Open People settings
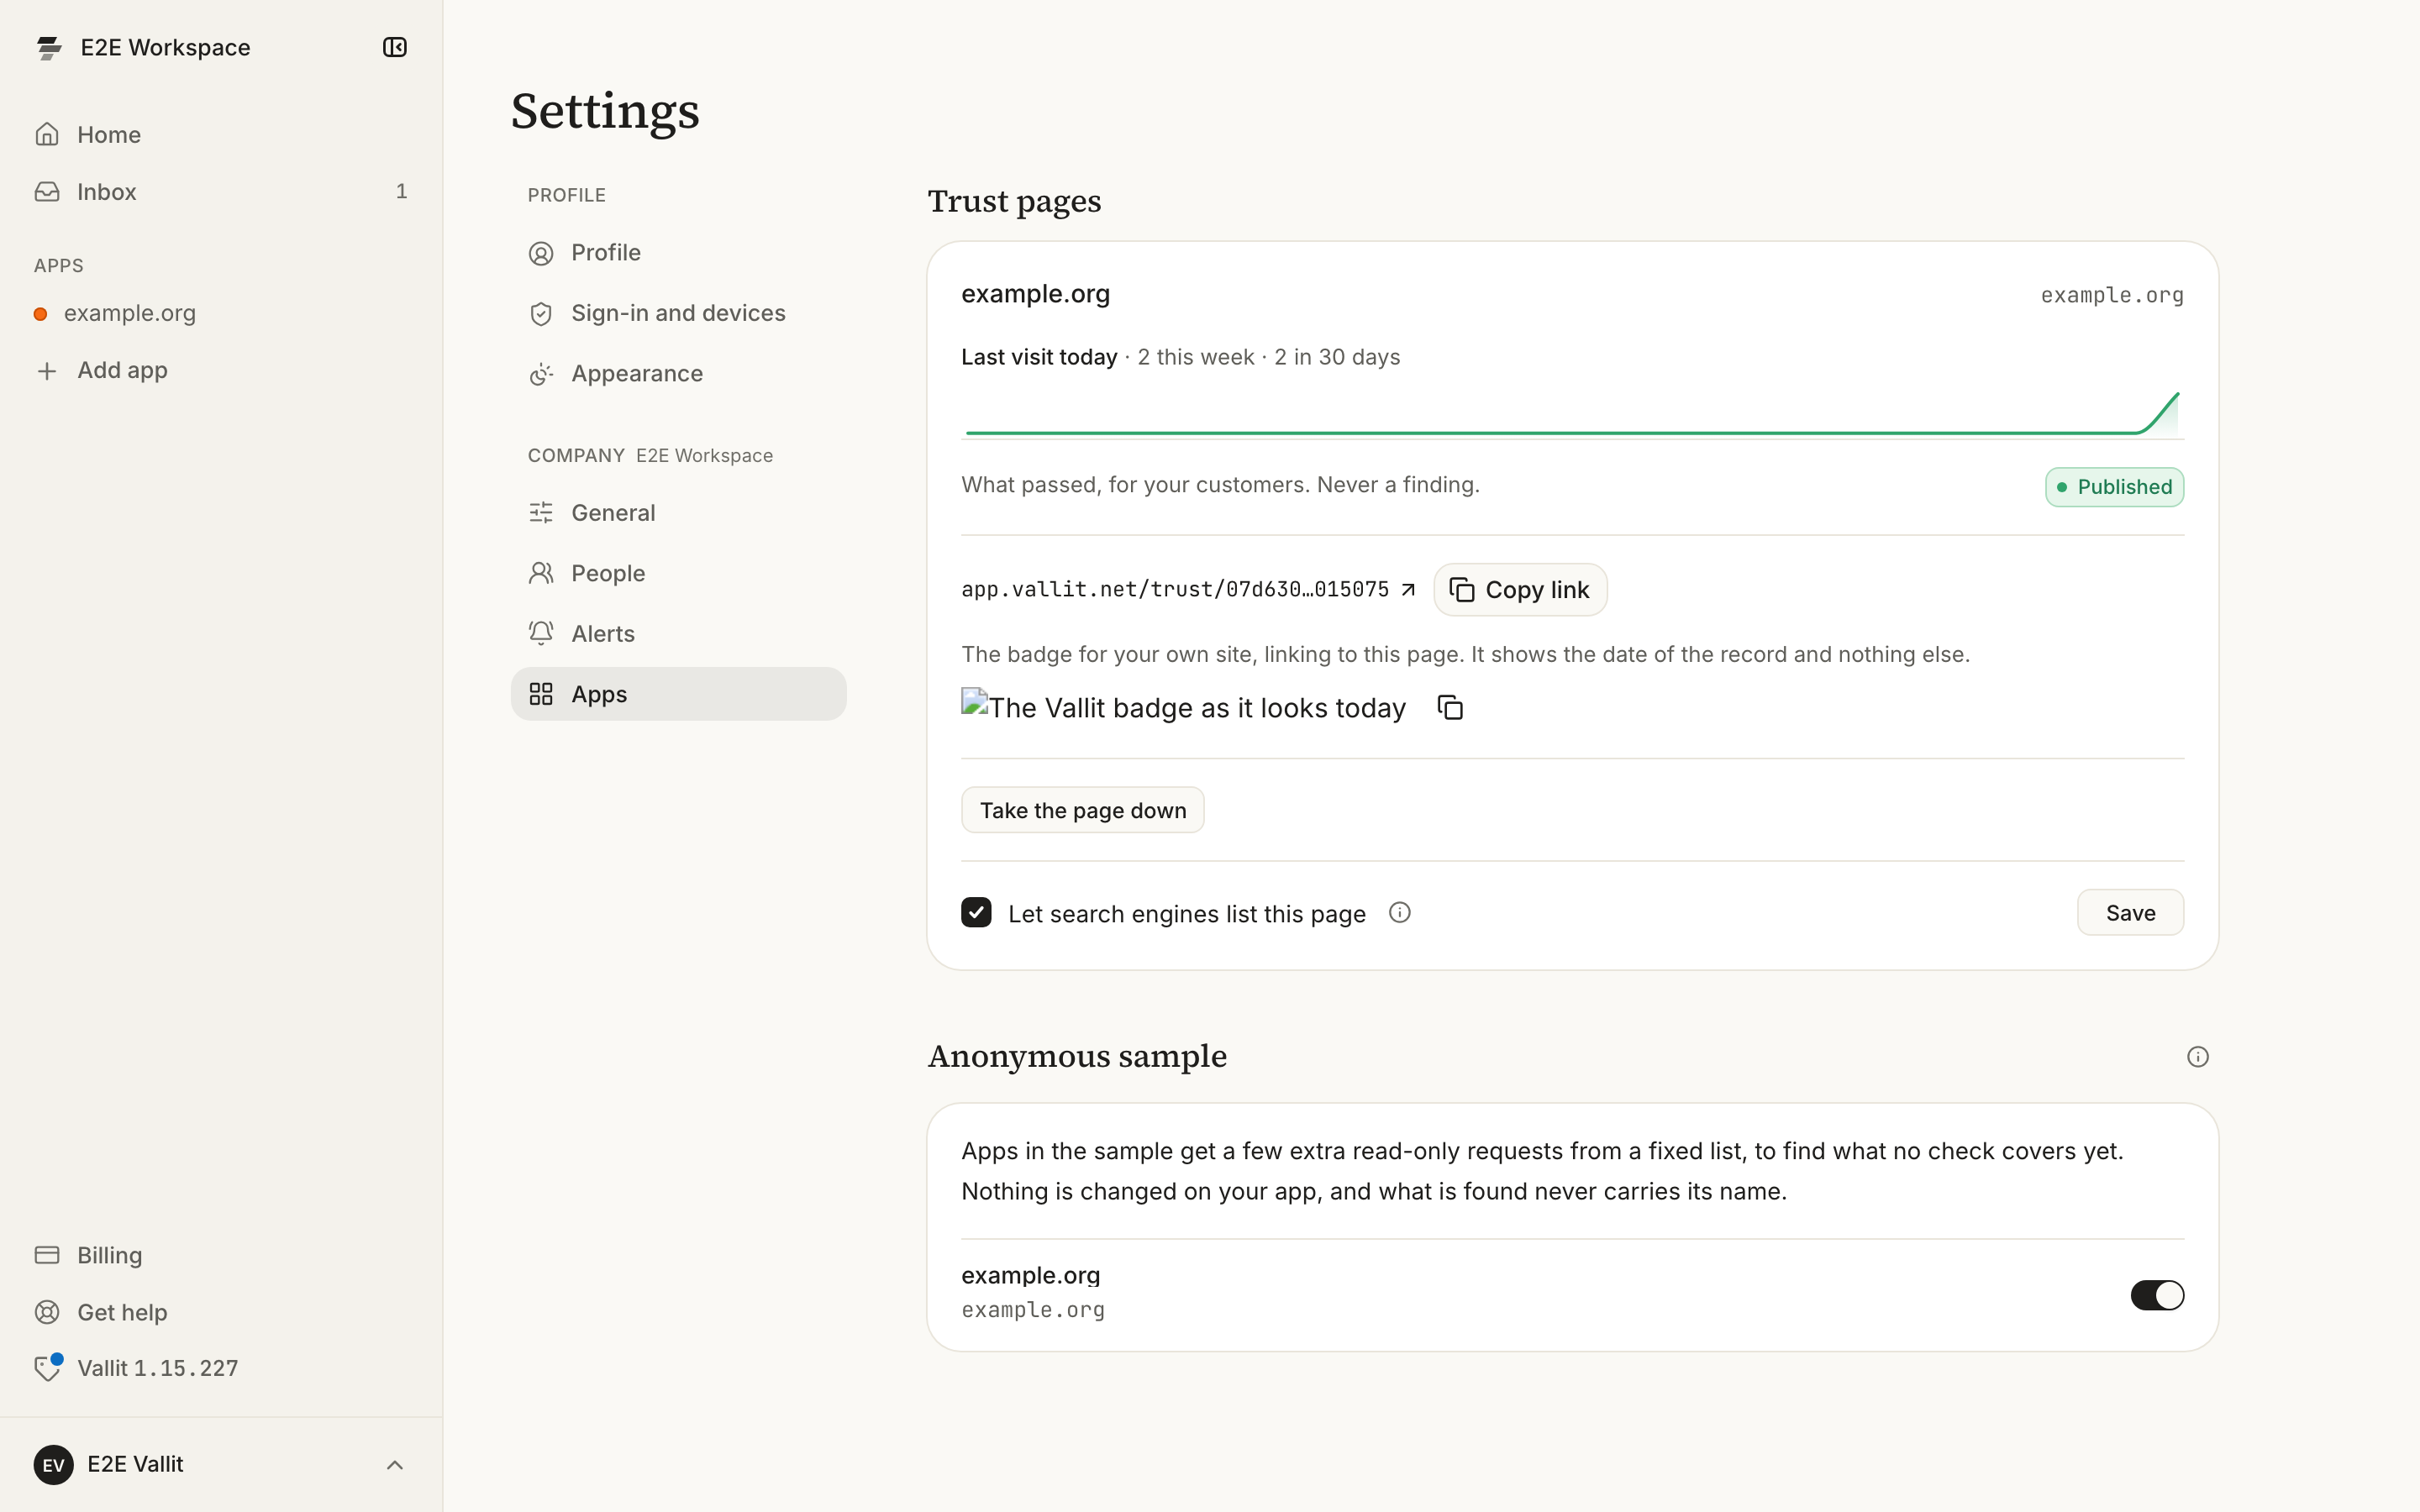 (x=678, y=573)
